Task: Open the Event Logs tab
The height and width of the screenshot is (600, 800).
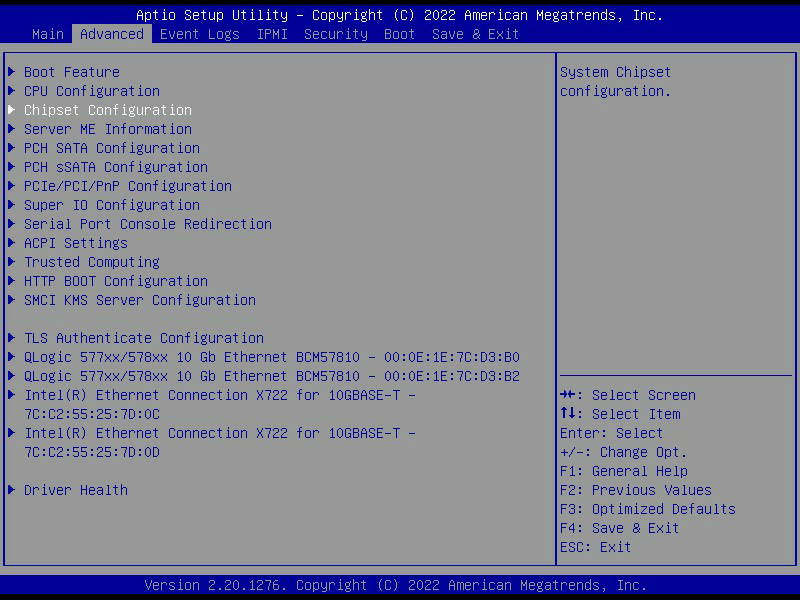Action: click(x=199, y=34)
